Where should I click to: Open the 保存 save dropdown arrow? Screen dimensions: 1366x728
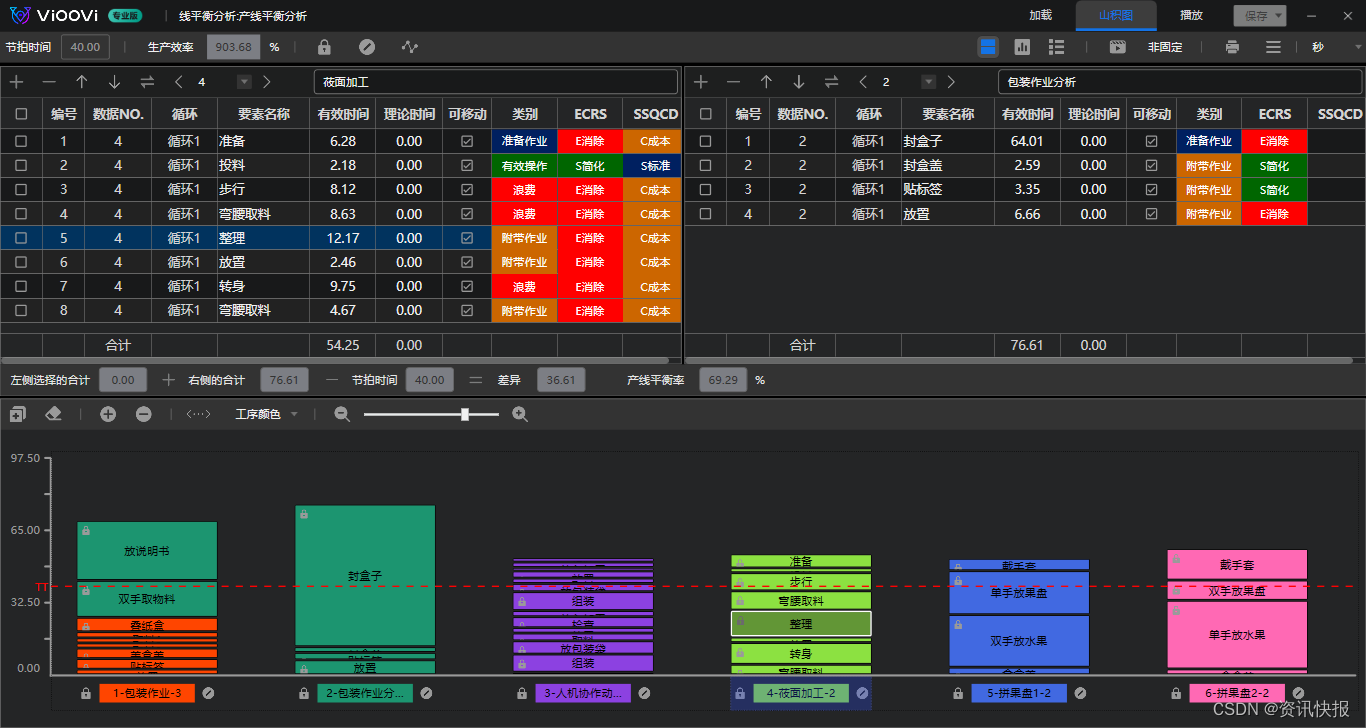coord(1280,15)
